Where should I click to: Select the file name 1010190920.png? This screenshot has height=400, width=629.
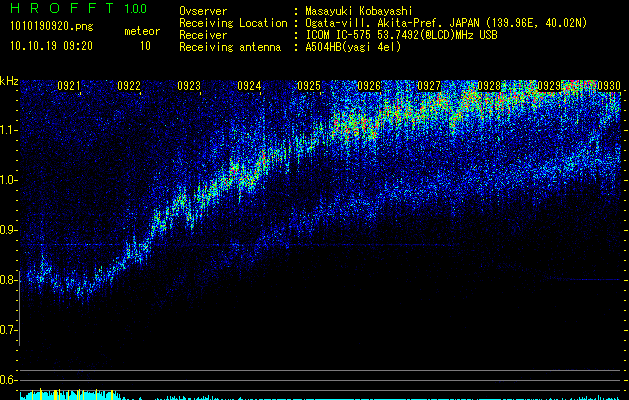pyautogui.click(x=52, y=26)
